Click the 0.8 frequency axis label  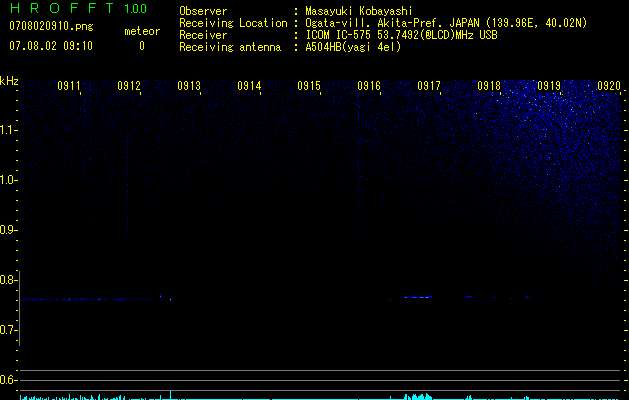(7, 280)
